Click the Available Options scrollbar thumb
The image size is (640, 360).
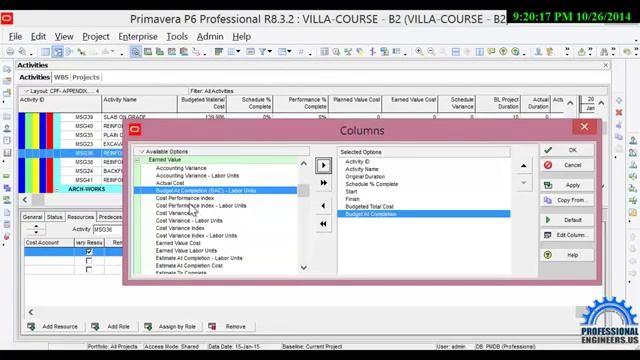303,191
